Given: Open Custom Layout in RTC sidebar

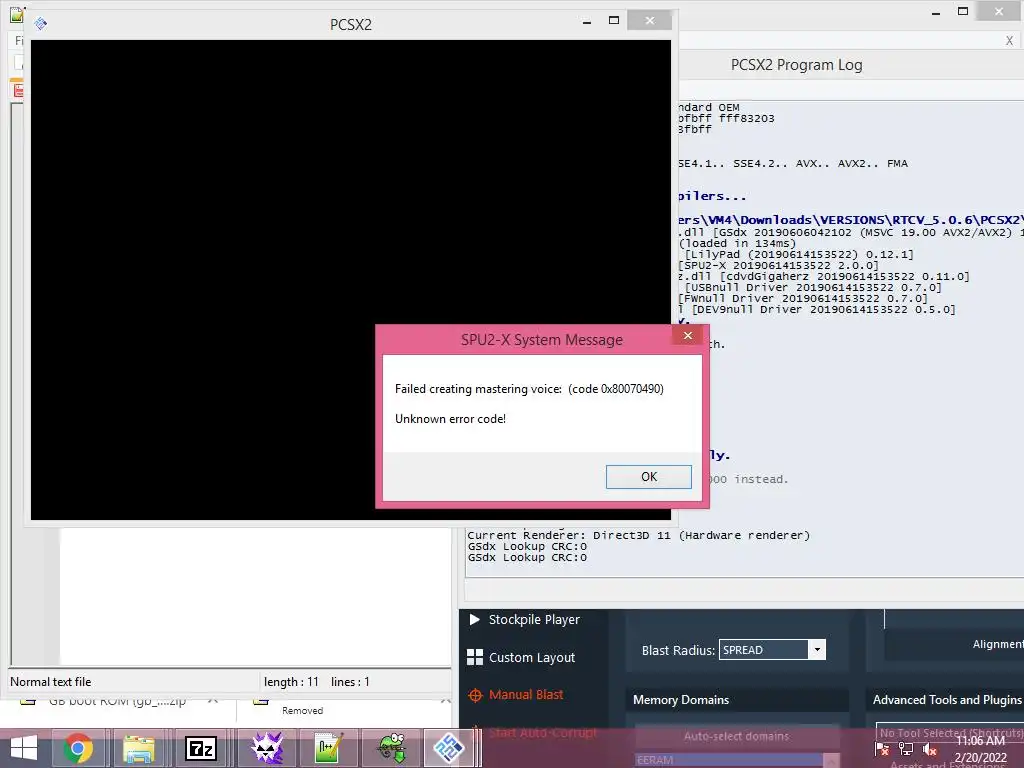Looking at the screenshot, I should pyautogui.click(x=521, y=658).
